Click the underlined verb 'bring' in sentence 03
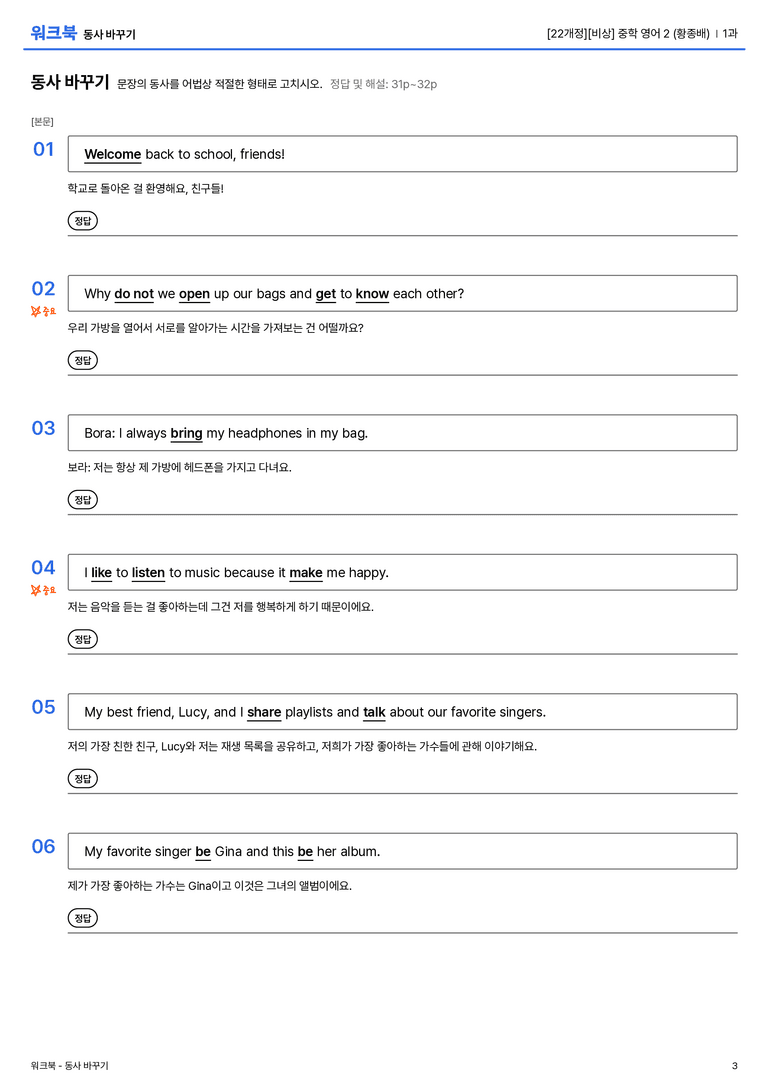The width and height of the screenshot is (768, 1087). pyautogui.click(x=186, y=433)
